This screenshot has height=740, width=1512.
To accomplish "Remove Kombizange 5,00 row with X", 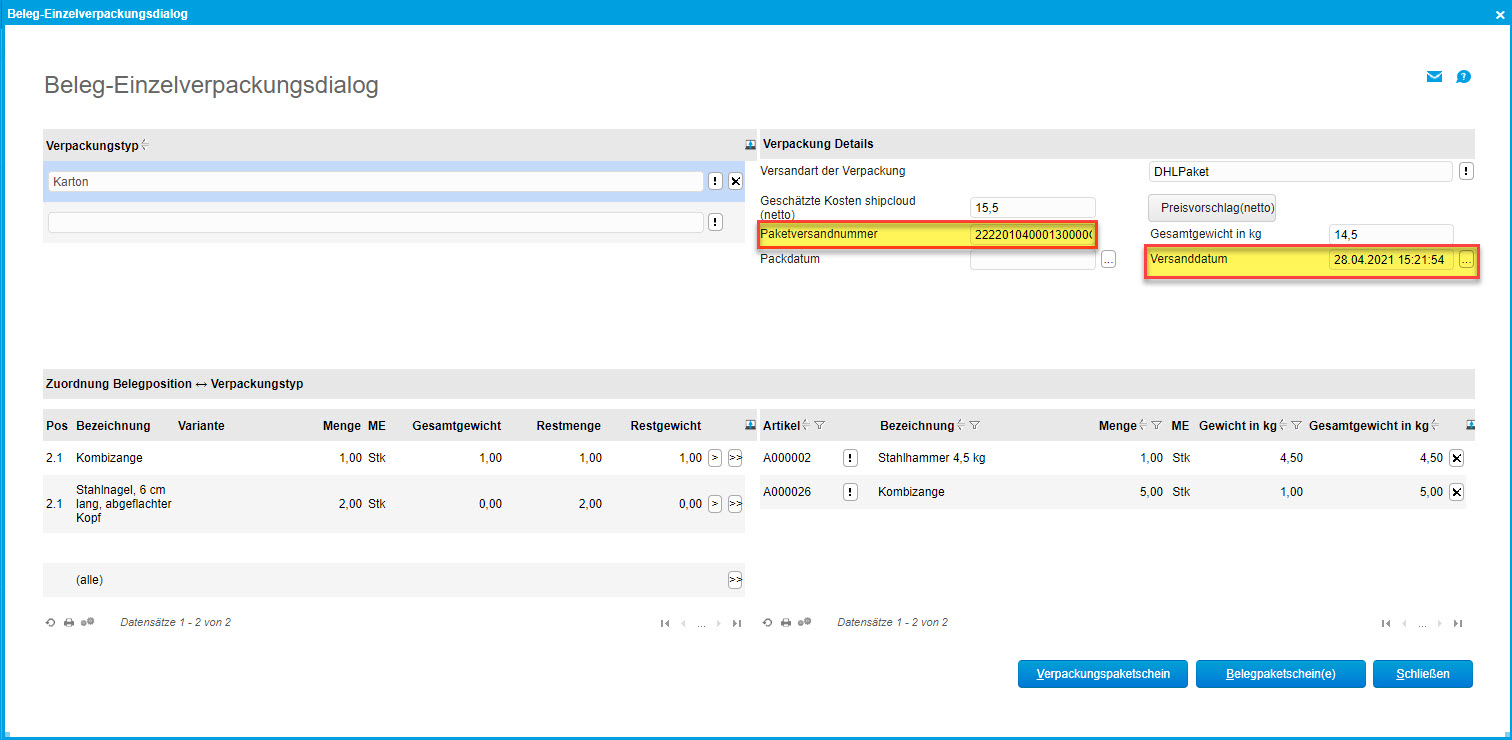I will pyautogui.click(x=1456, y=492).
